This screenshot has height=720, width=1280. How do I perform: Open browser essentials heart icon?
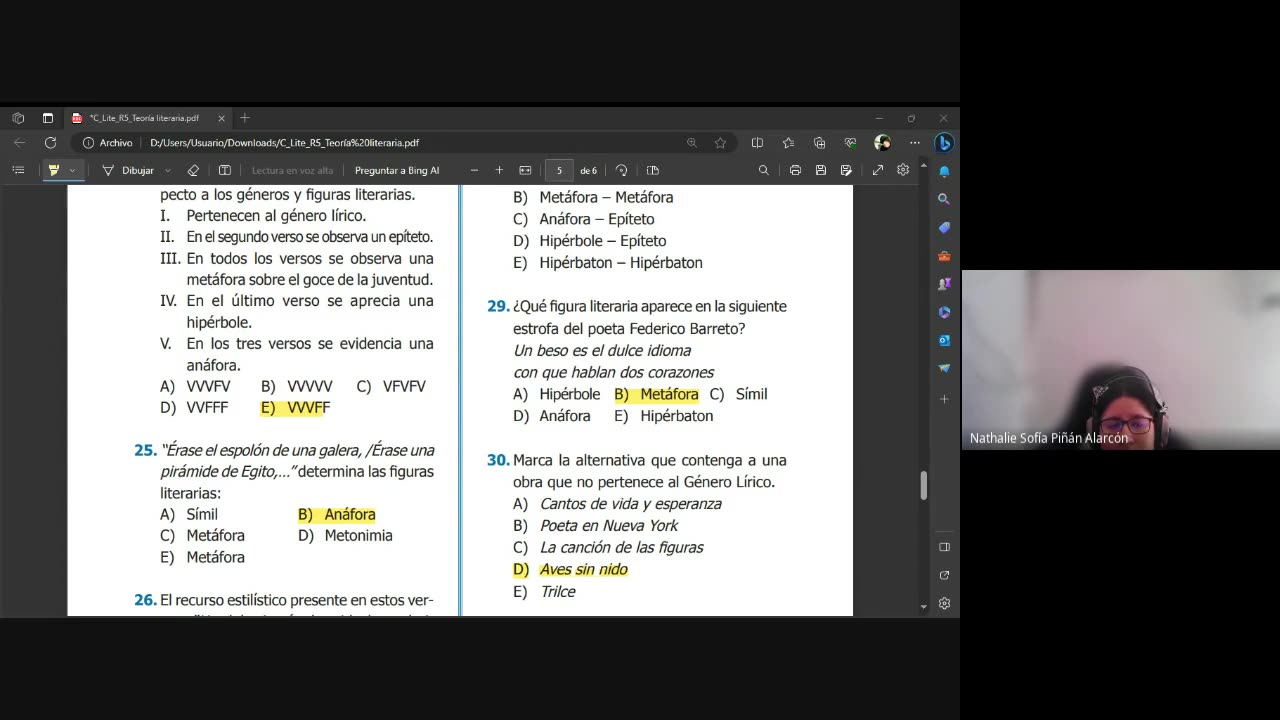850,143
